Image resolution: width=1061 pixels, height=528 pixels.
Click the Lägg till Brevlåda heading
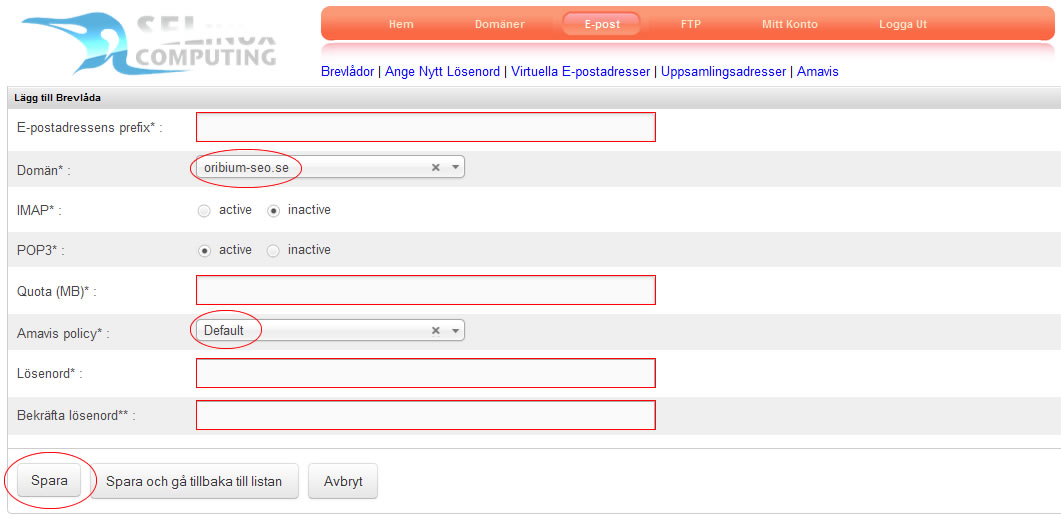[x=58, y=98]
